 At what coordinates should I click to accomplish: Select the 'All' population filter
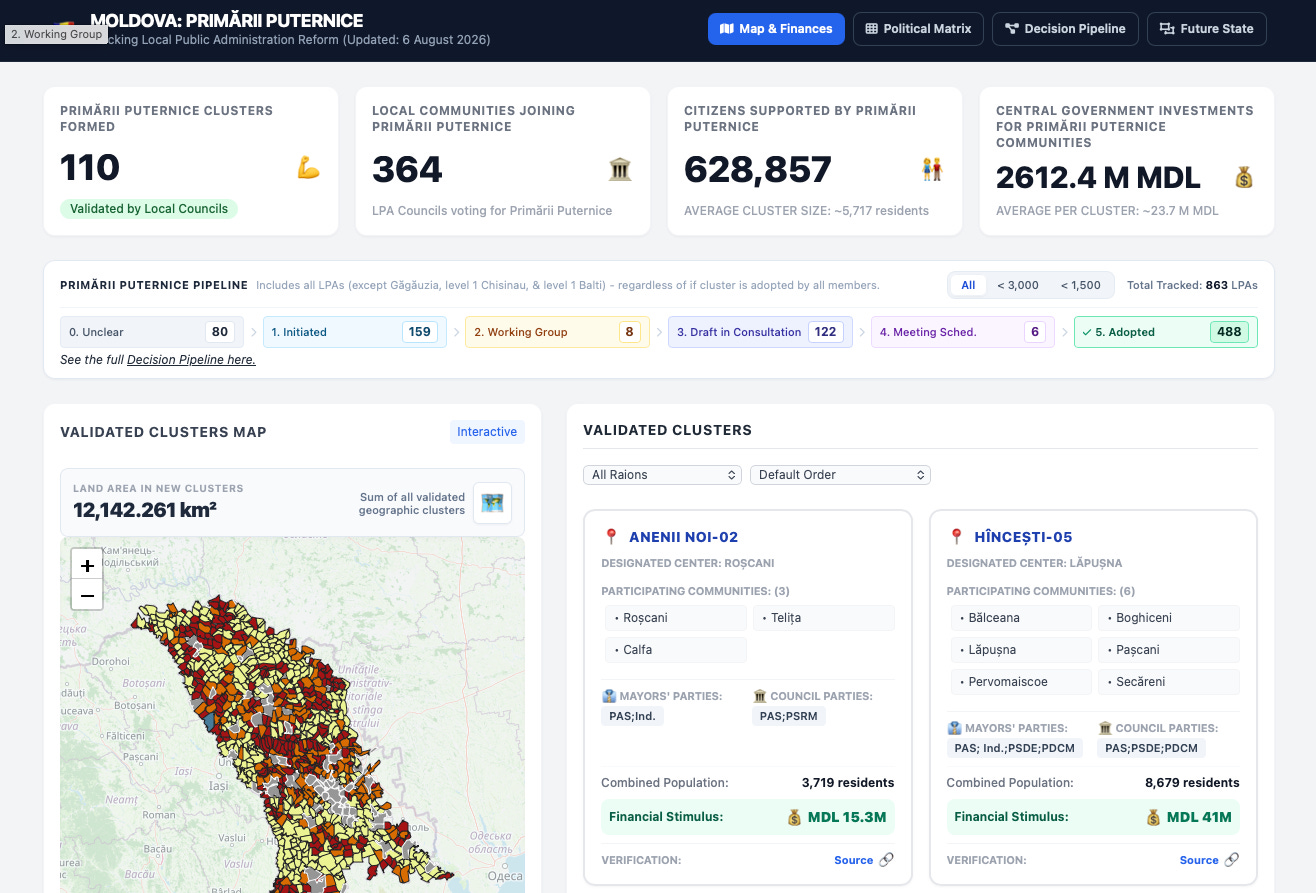pyautogui.click(x=968, y=285)
